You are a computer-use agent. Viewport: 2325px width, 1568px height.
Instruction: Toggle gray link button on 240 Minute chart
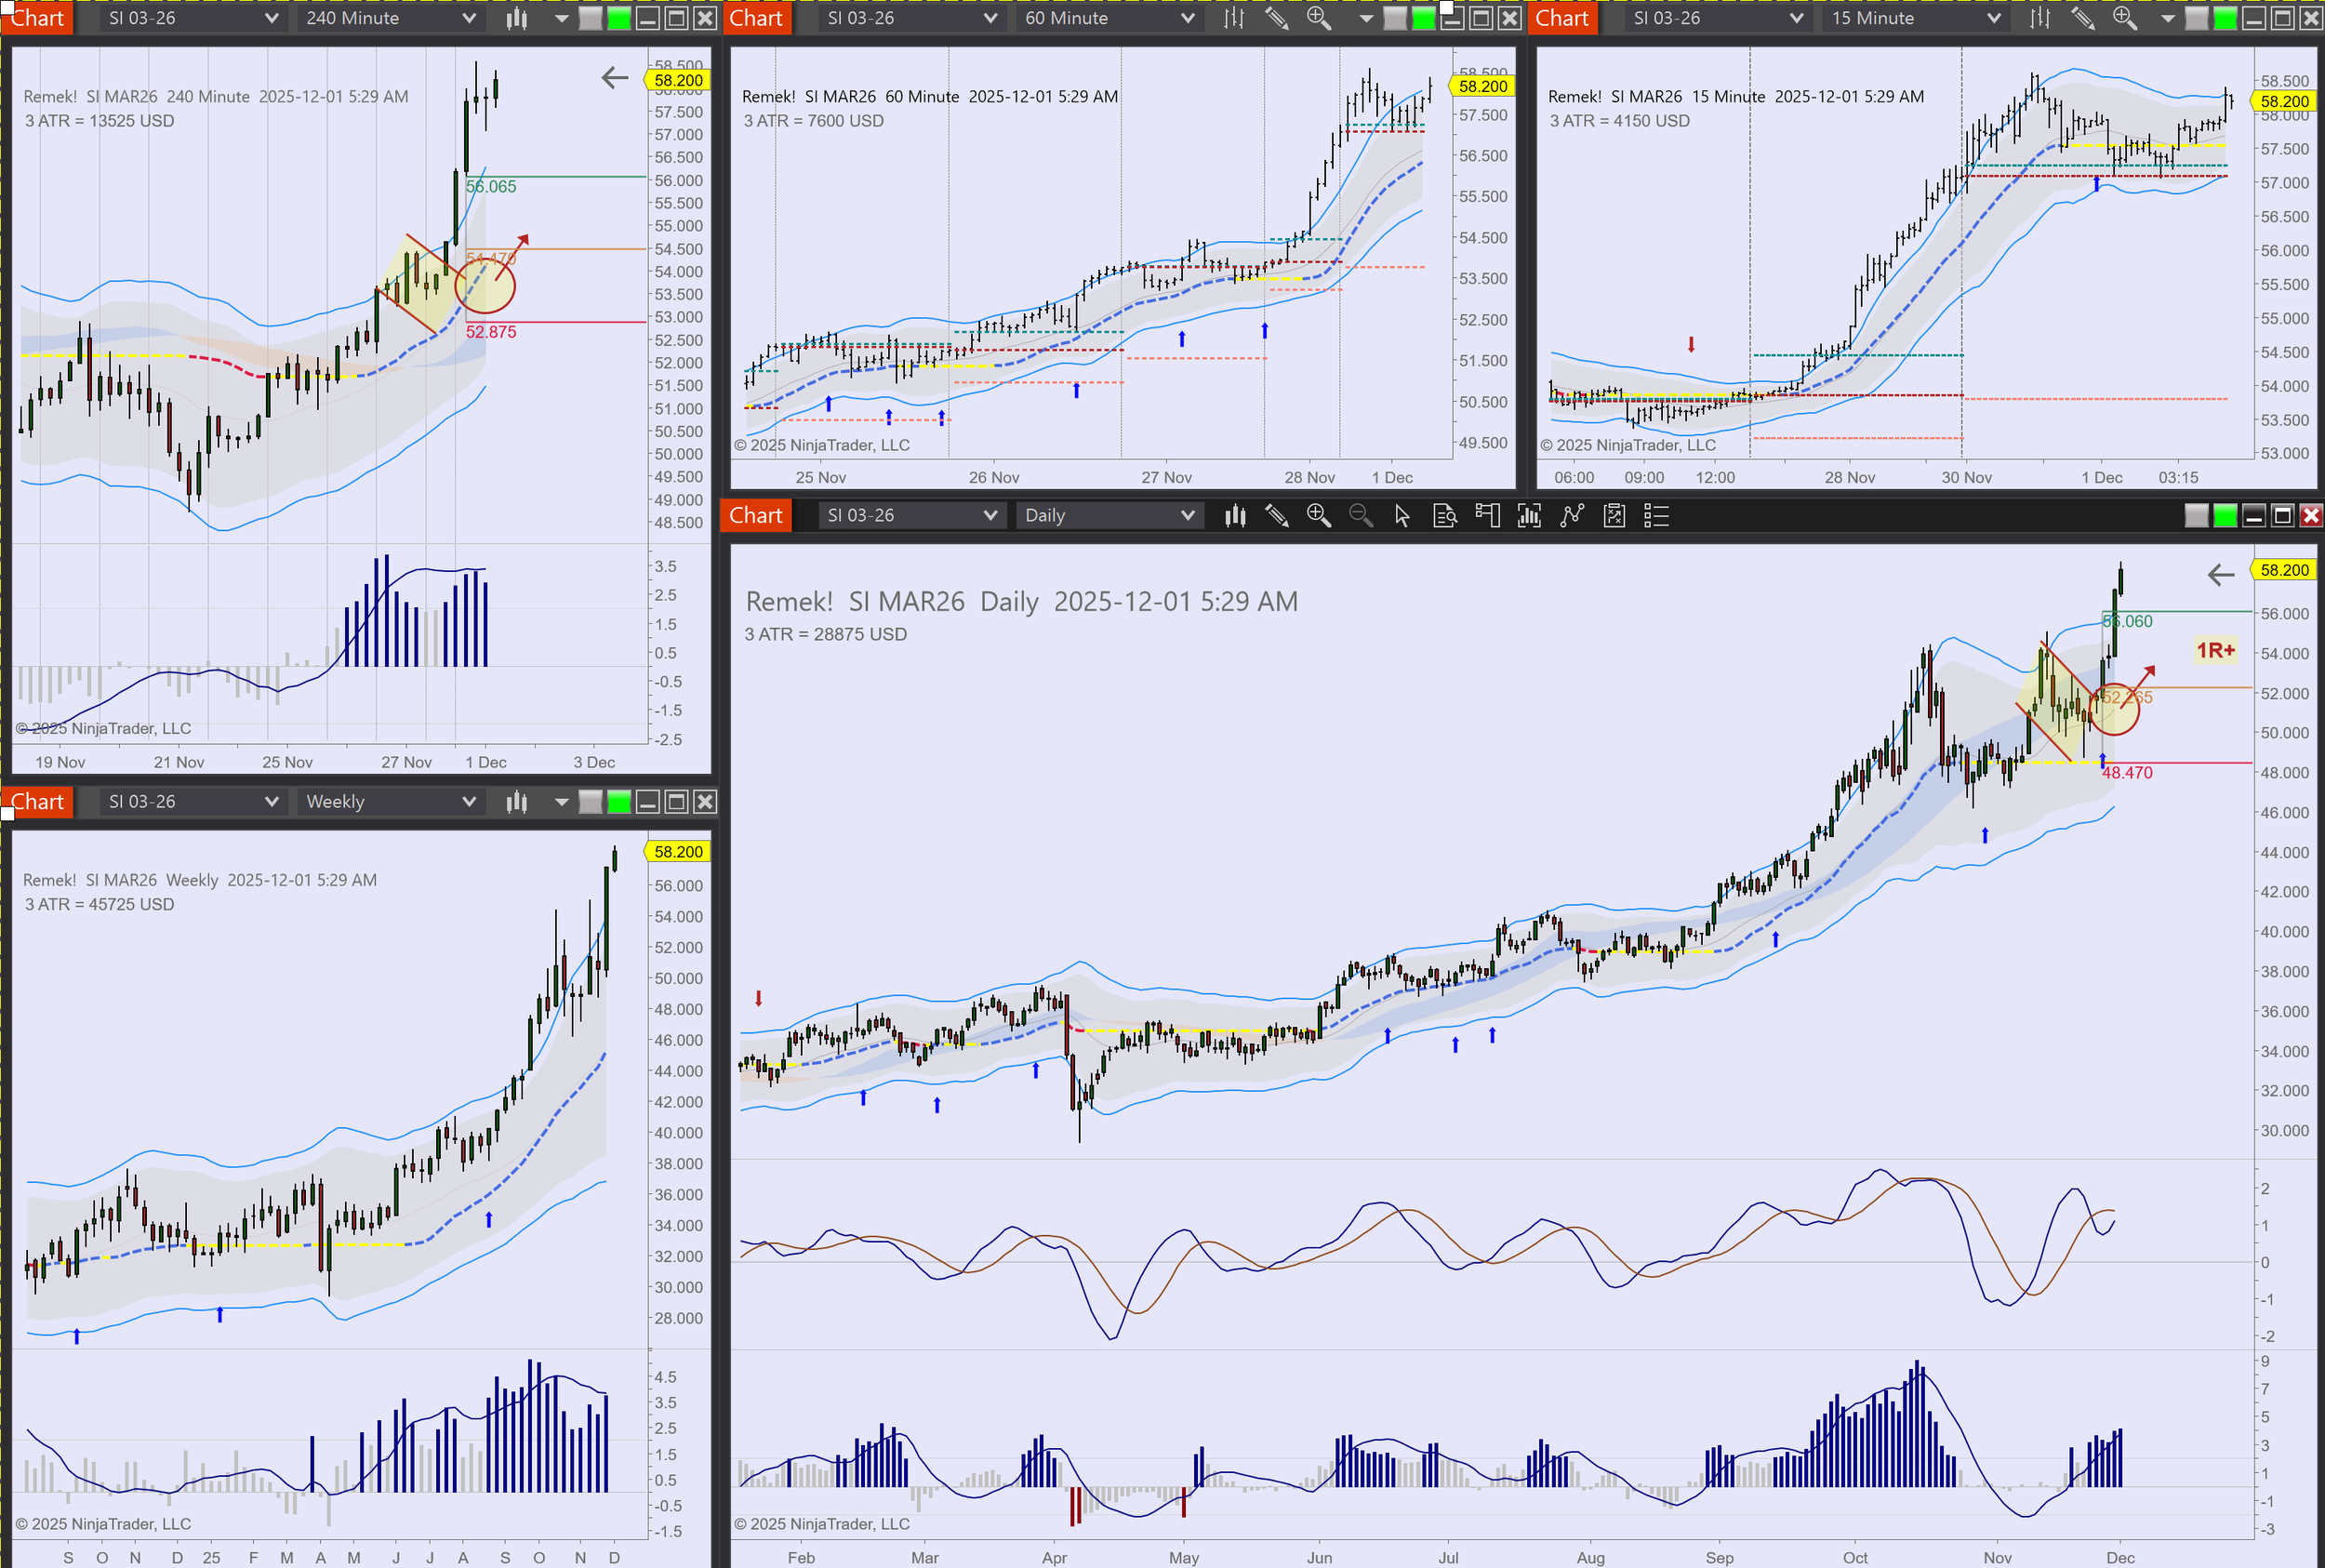(591, 18)
